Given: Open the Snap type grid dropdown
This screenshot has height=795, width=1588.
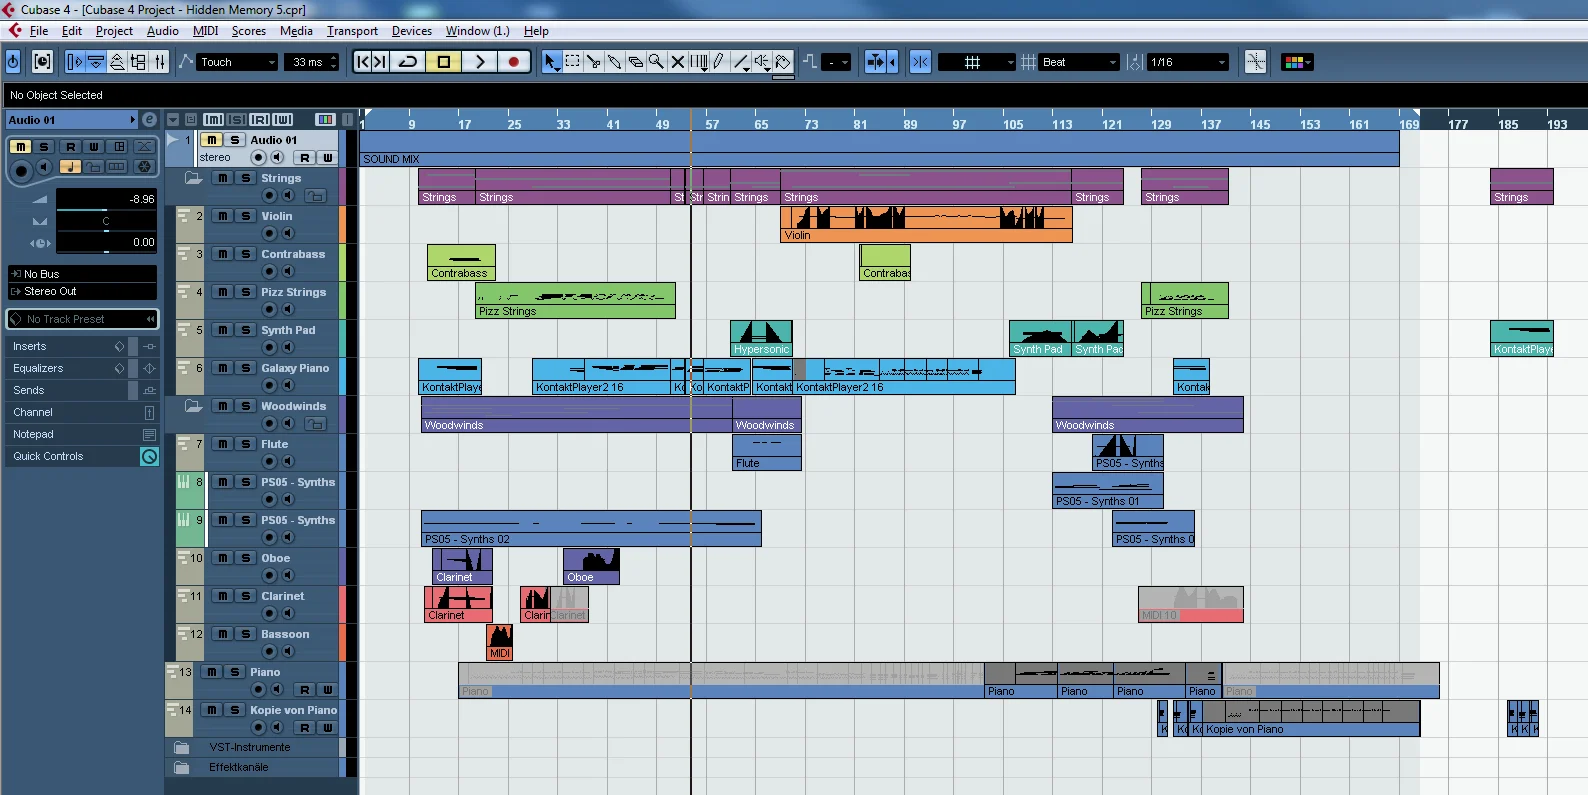Looking at the screenshot, I should tap(977, 62).
